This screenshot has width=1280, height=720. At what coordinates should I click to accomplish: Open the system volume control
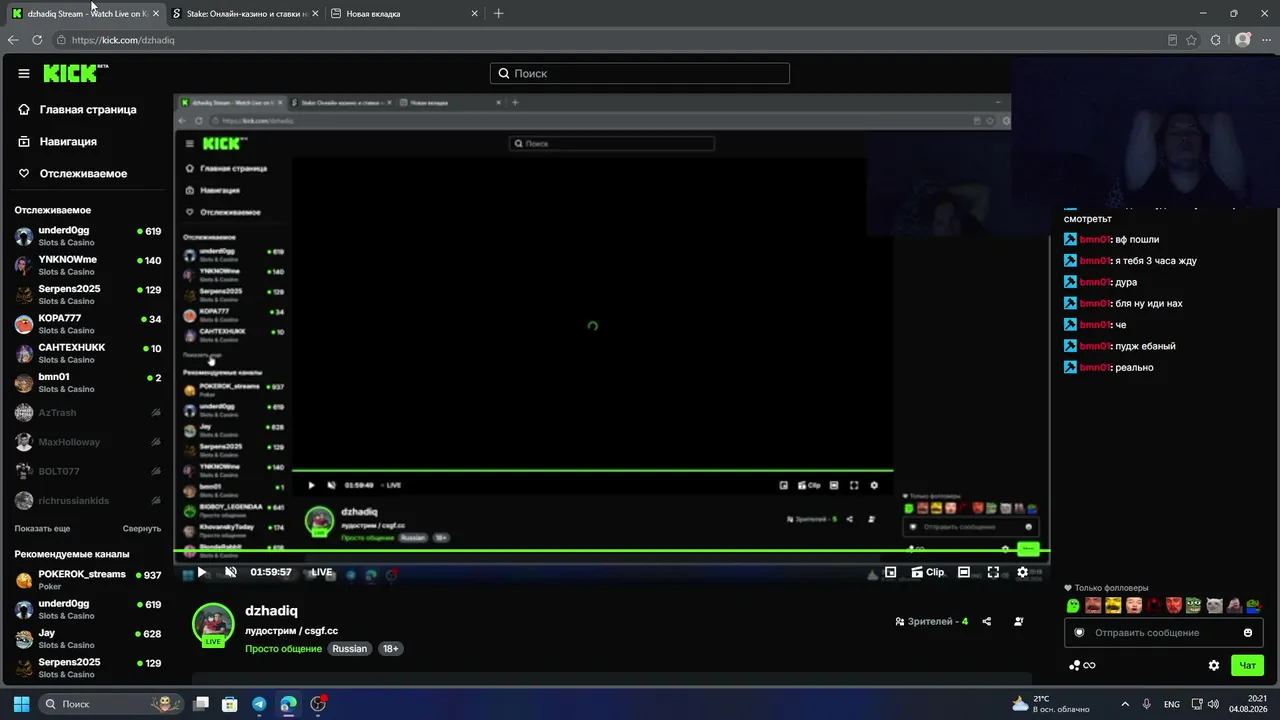coord(1213,704)
